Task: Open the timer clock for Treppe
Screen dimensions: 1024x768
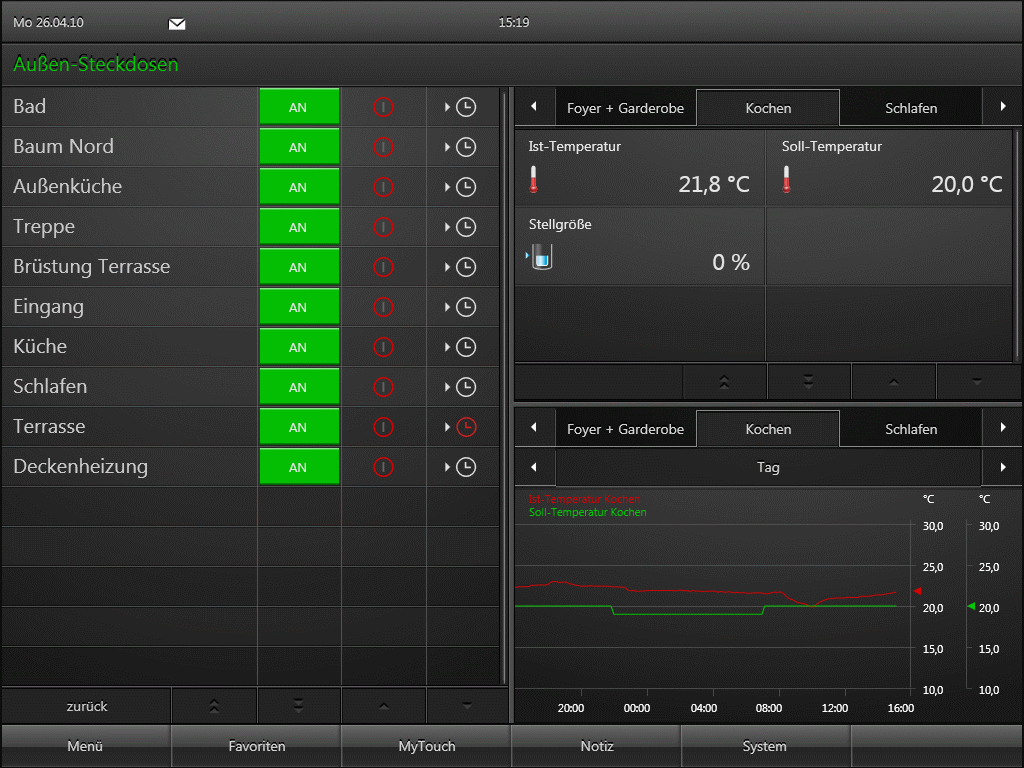Action: [466, 227]
